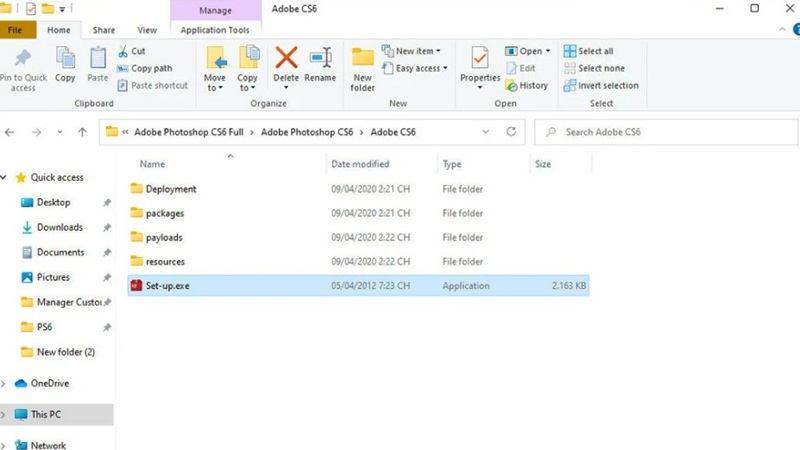Click Select all in the Select group

(x=588, y=51)
